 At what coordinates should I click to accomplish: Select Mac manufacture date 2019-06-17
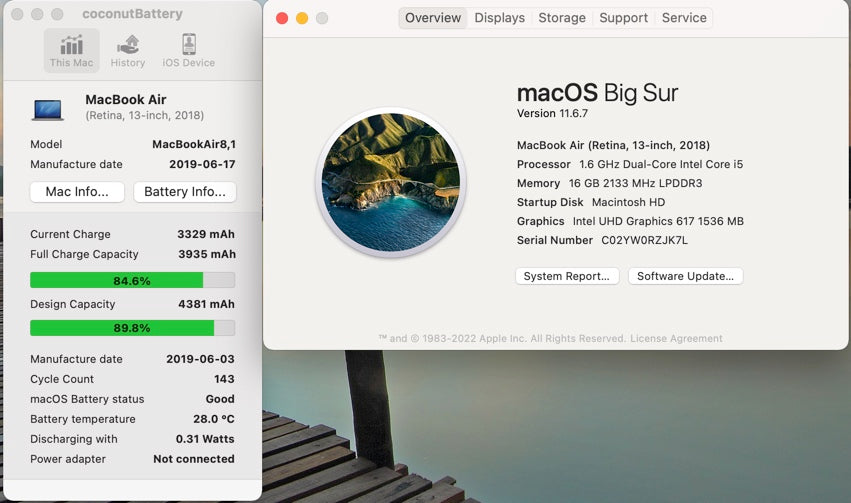pyautogui.click(x=202, y=164)
